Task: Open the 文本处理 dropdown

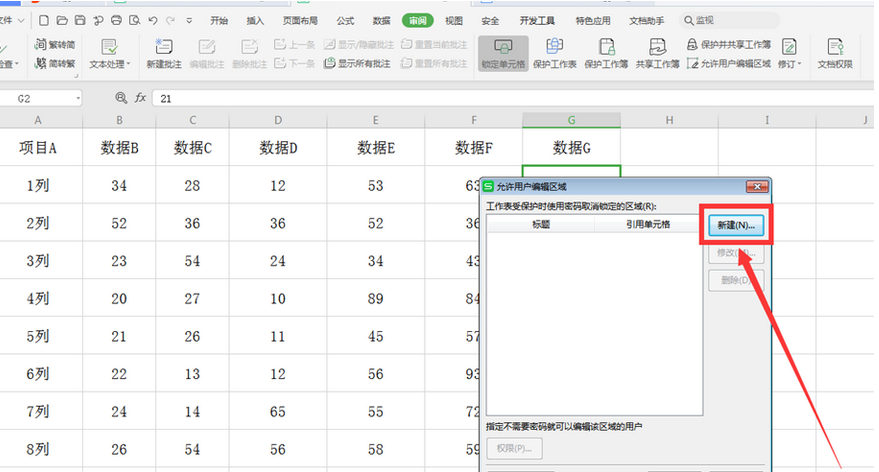Action: [x=109, y=54]
